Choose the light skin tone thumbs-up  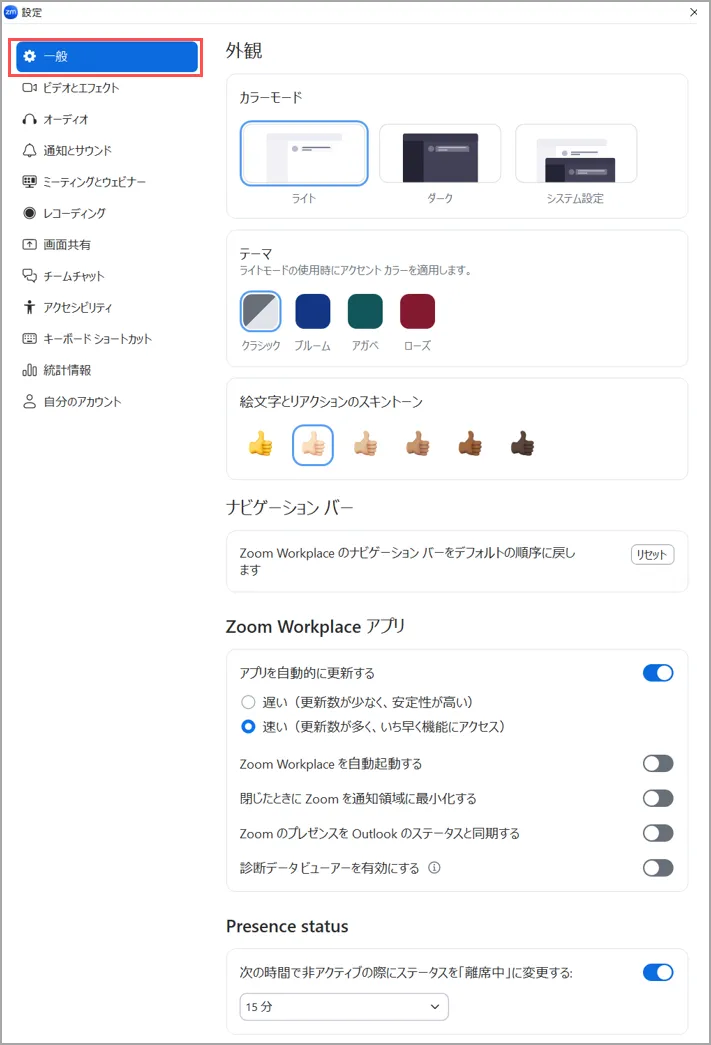click(313, 445)
